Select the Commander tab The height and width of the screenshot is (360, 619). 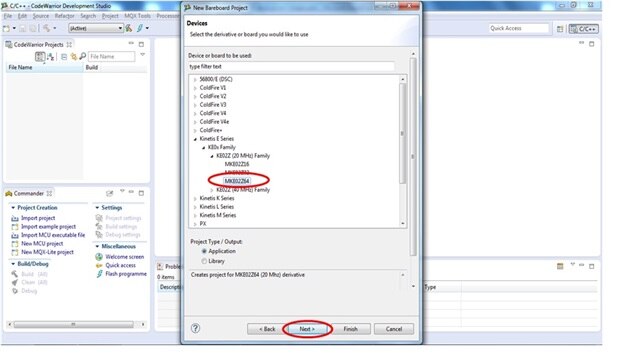coord(28,193)
